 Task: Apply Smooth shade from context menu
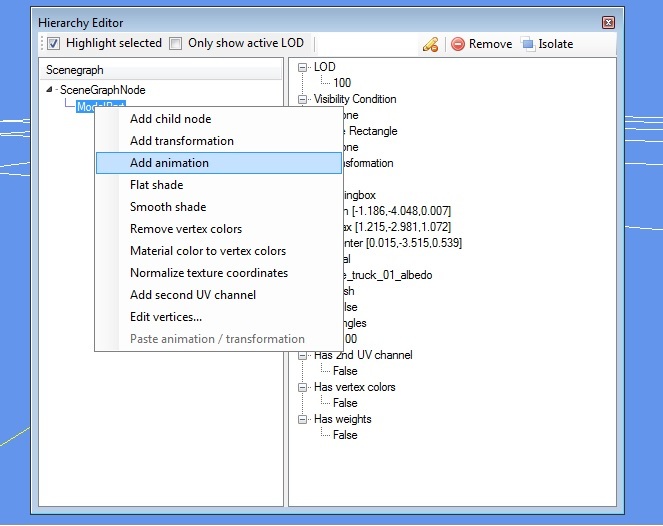[218, 207]
